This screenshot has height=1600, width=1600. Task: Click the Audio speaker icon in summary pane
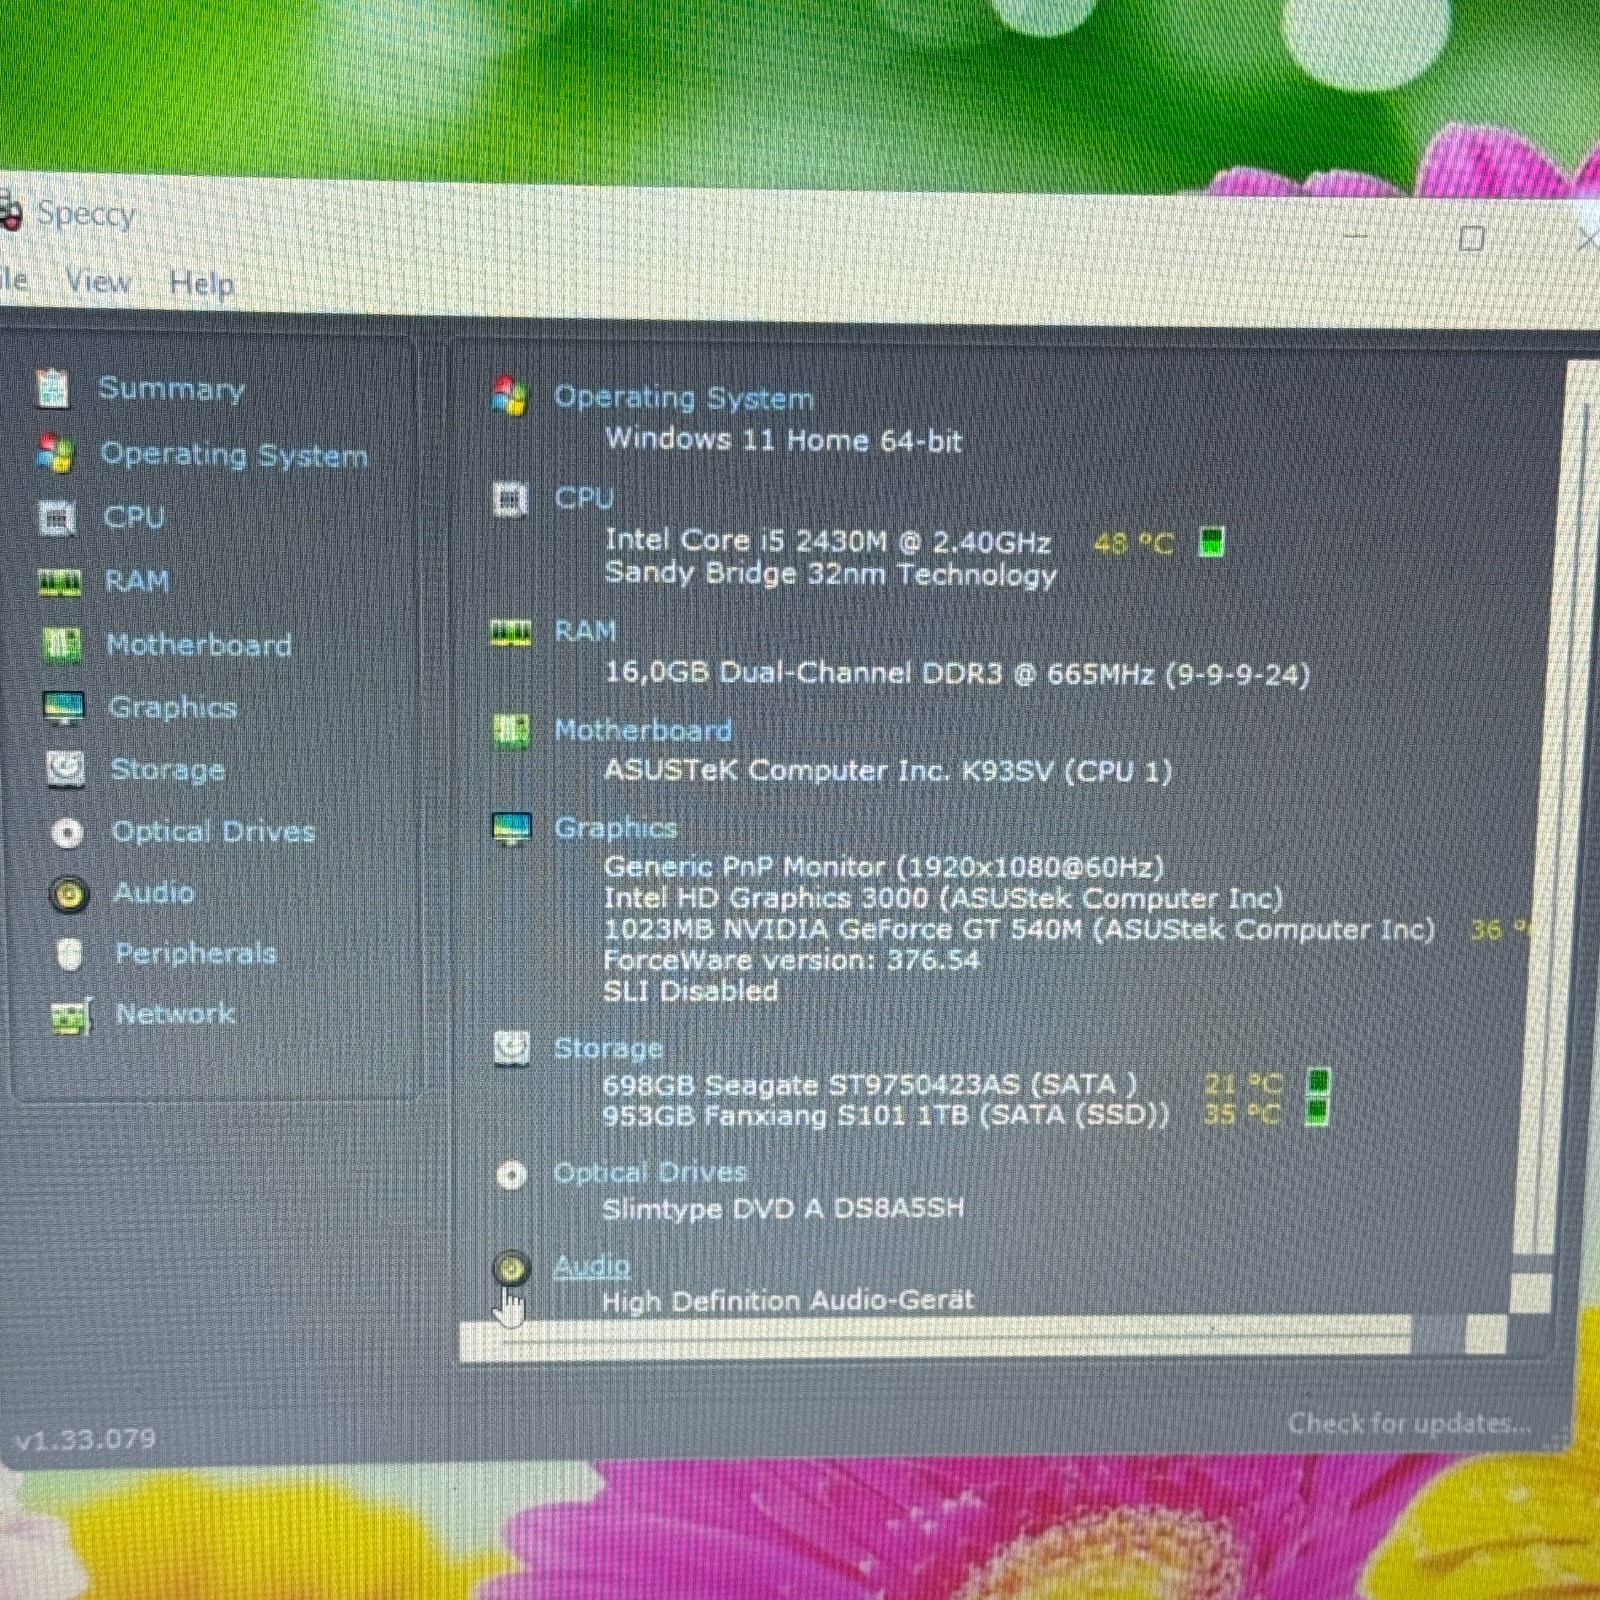[x=511, y=1269]
